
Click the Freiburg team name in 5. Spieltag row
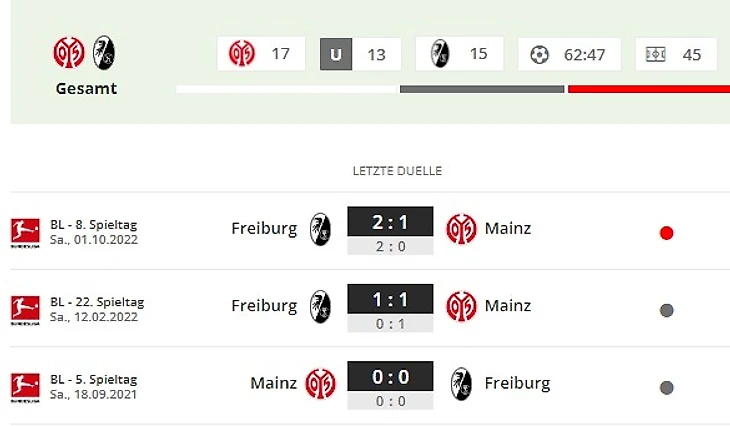pos(517,383)
